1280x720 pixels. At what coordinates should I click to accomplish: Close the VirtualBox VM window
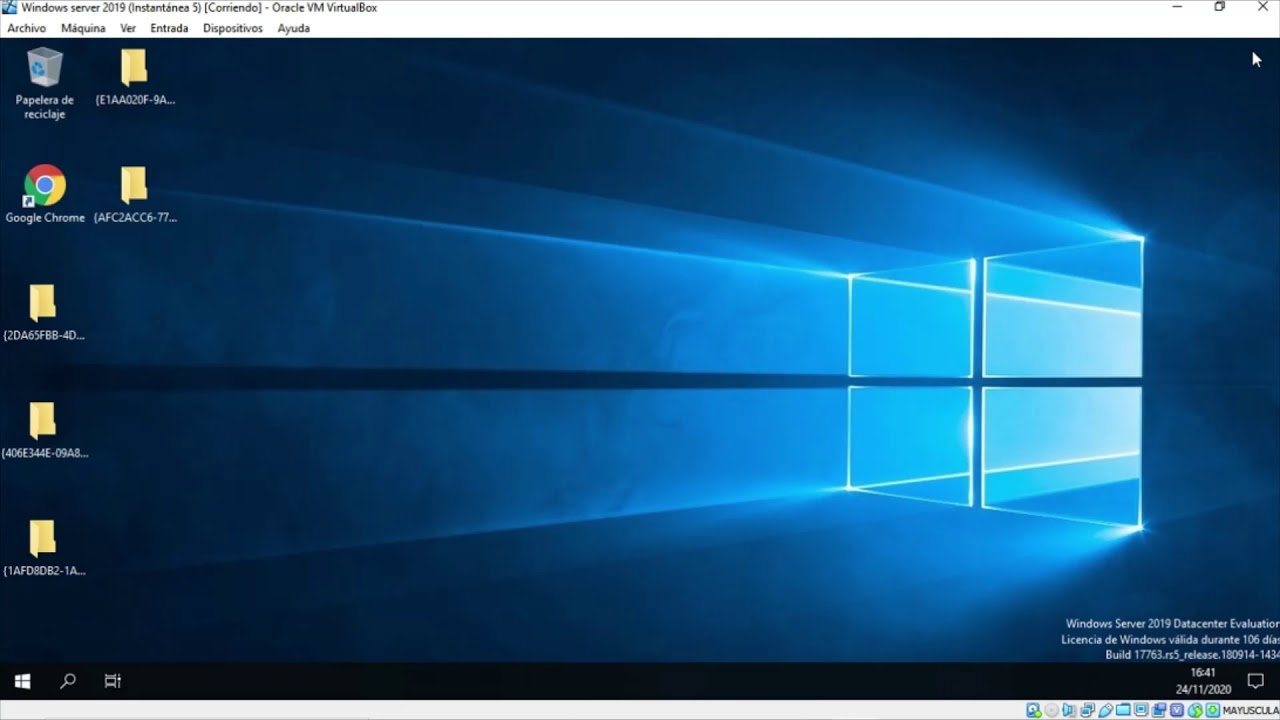(x=1262, y=7)
